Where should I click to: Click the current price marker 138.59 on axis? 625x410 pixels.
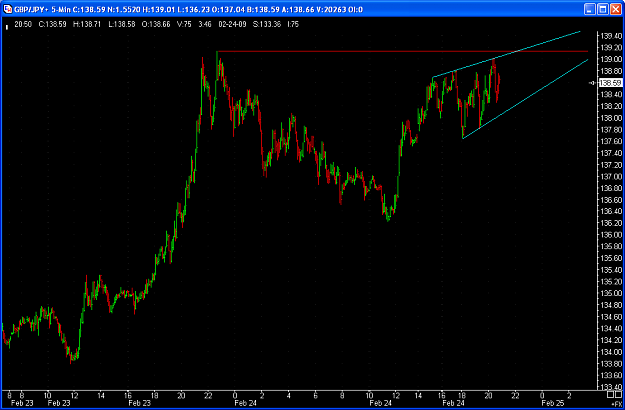tap(610, 83)
